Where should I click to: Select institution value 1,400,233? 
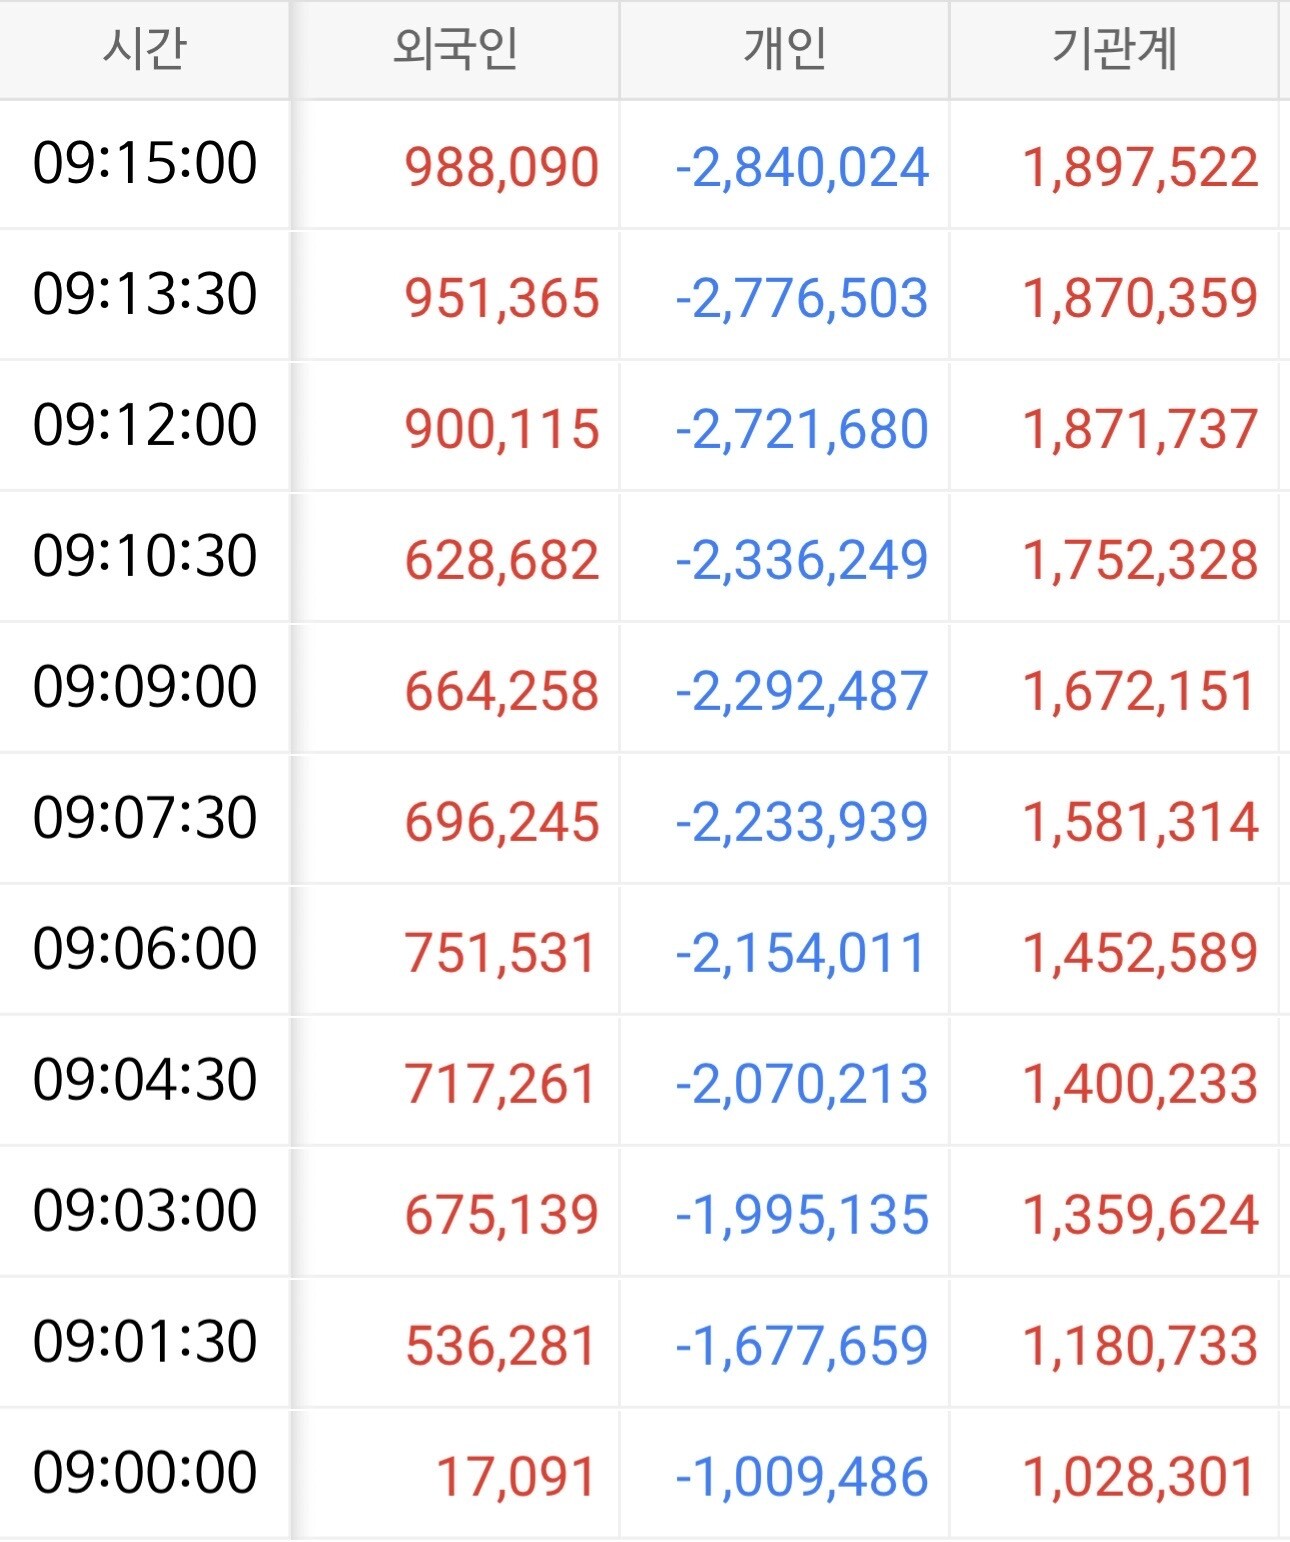coord(1139,1084)
